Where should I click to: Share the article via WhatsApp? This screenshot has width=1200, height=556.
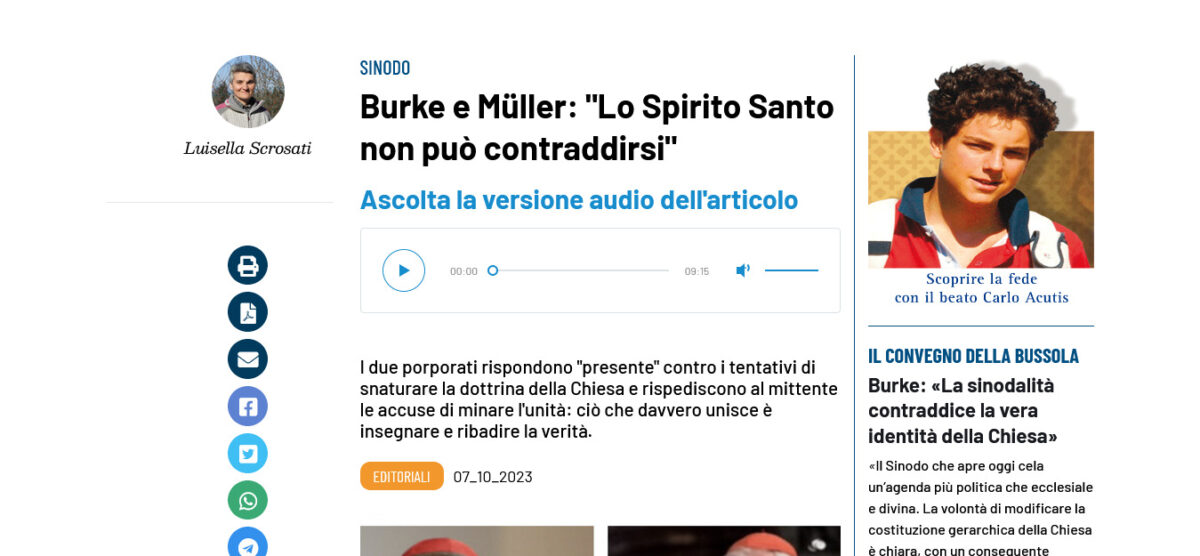[x=248, y=500]
